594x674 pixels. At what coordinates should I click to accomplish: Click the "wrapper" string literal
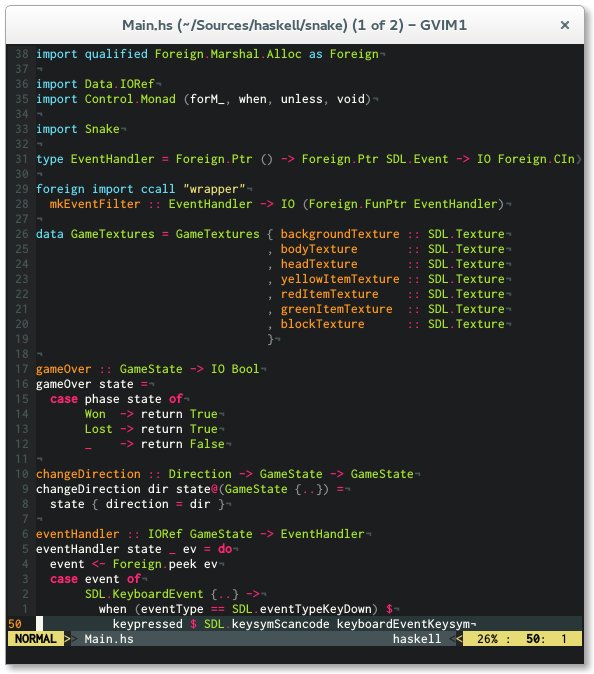coord(214,189)
